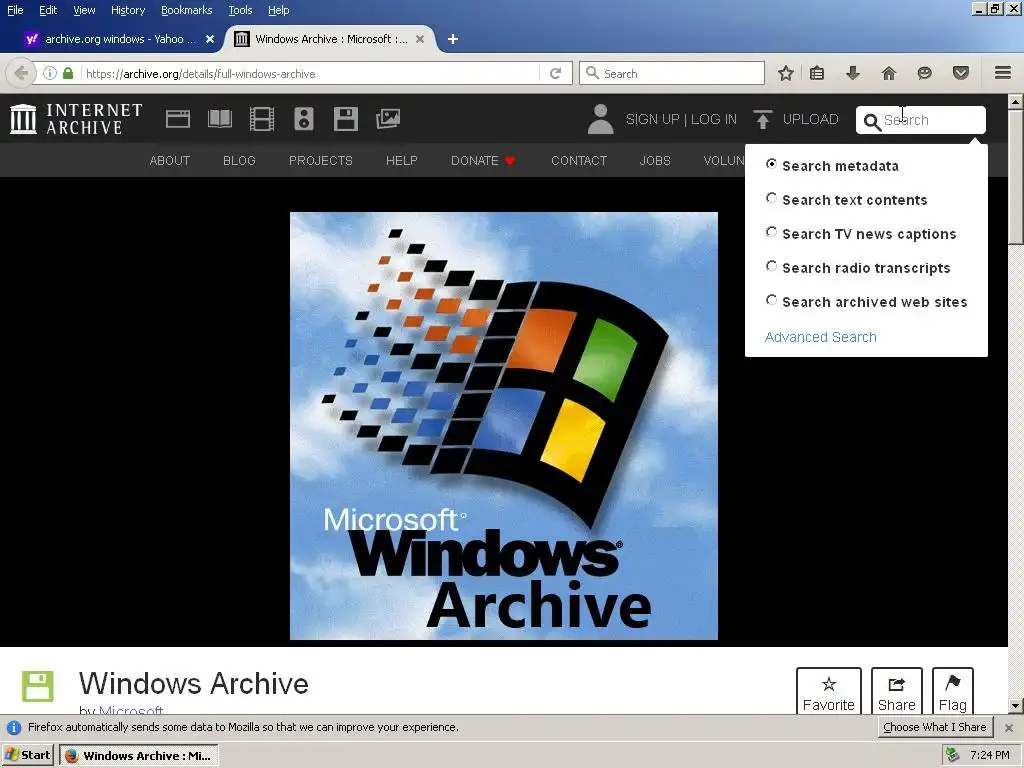Viewport: 1024px width, 768px height.
Task: Open the ABOUT page link
Action: (x=170, y=161)
